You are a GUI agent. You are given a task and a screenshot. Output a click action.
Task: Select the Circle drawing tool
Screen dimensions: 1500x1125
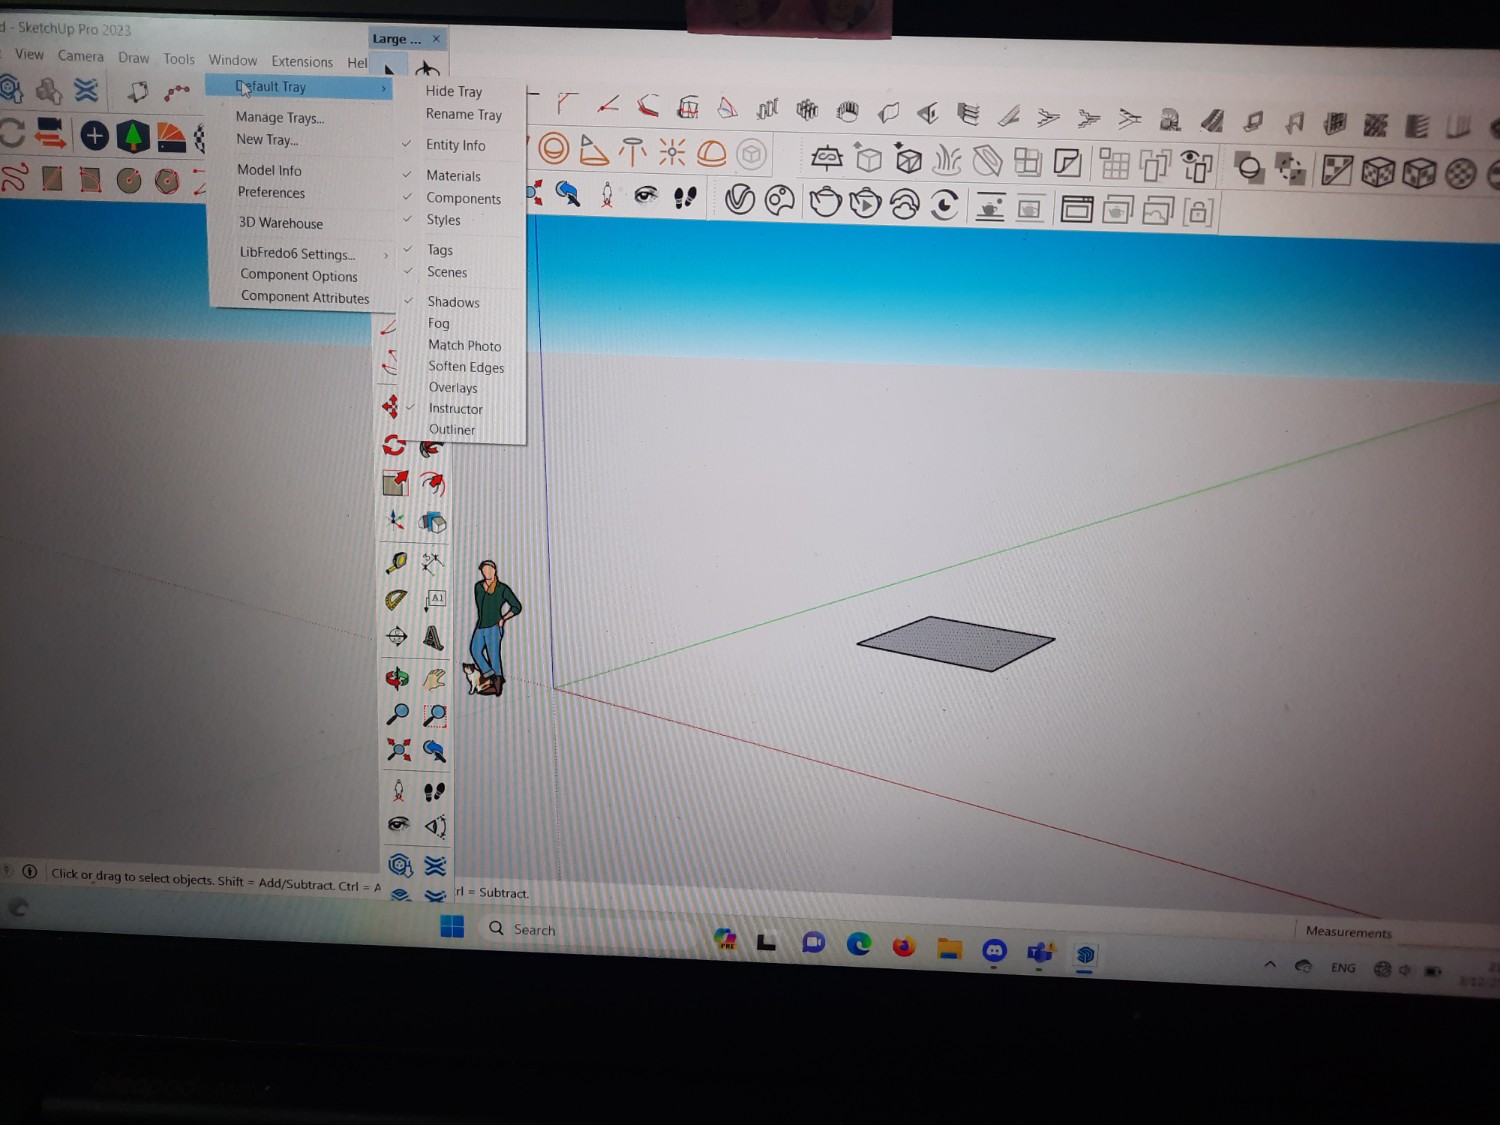(x=129, y=180)
